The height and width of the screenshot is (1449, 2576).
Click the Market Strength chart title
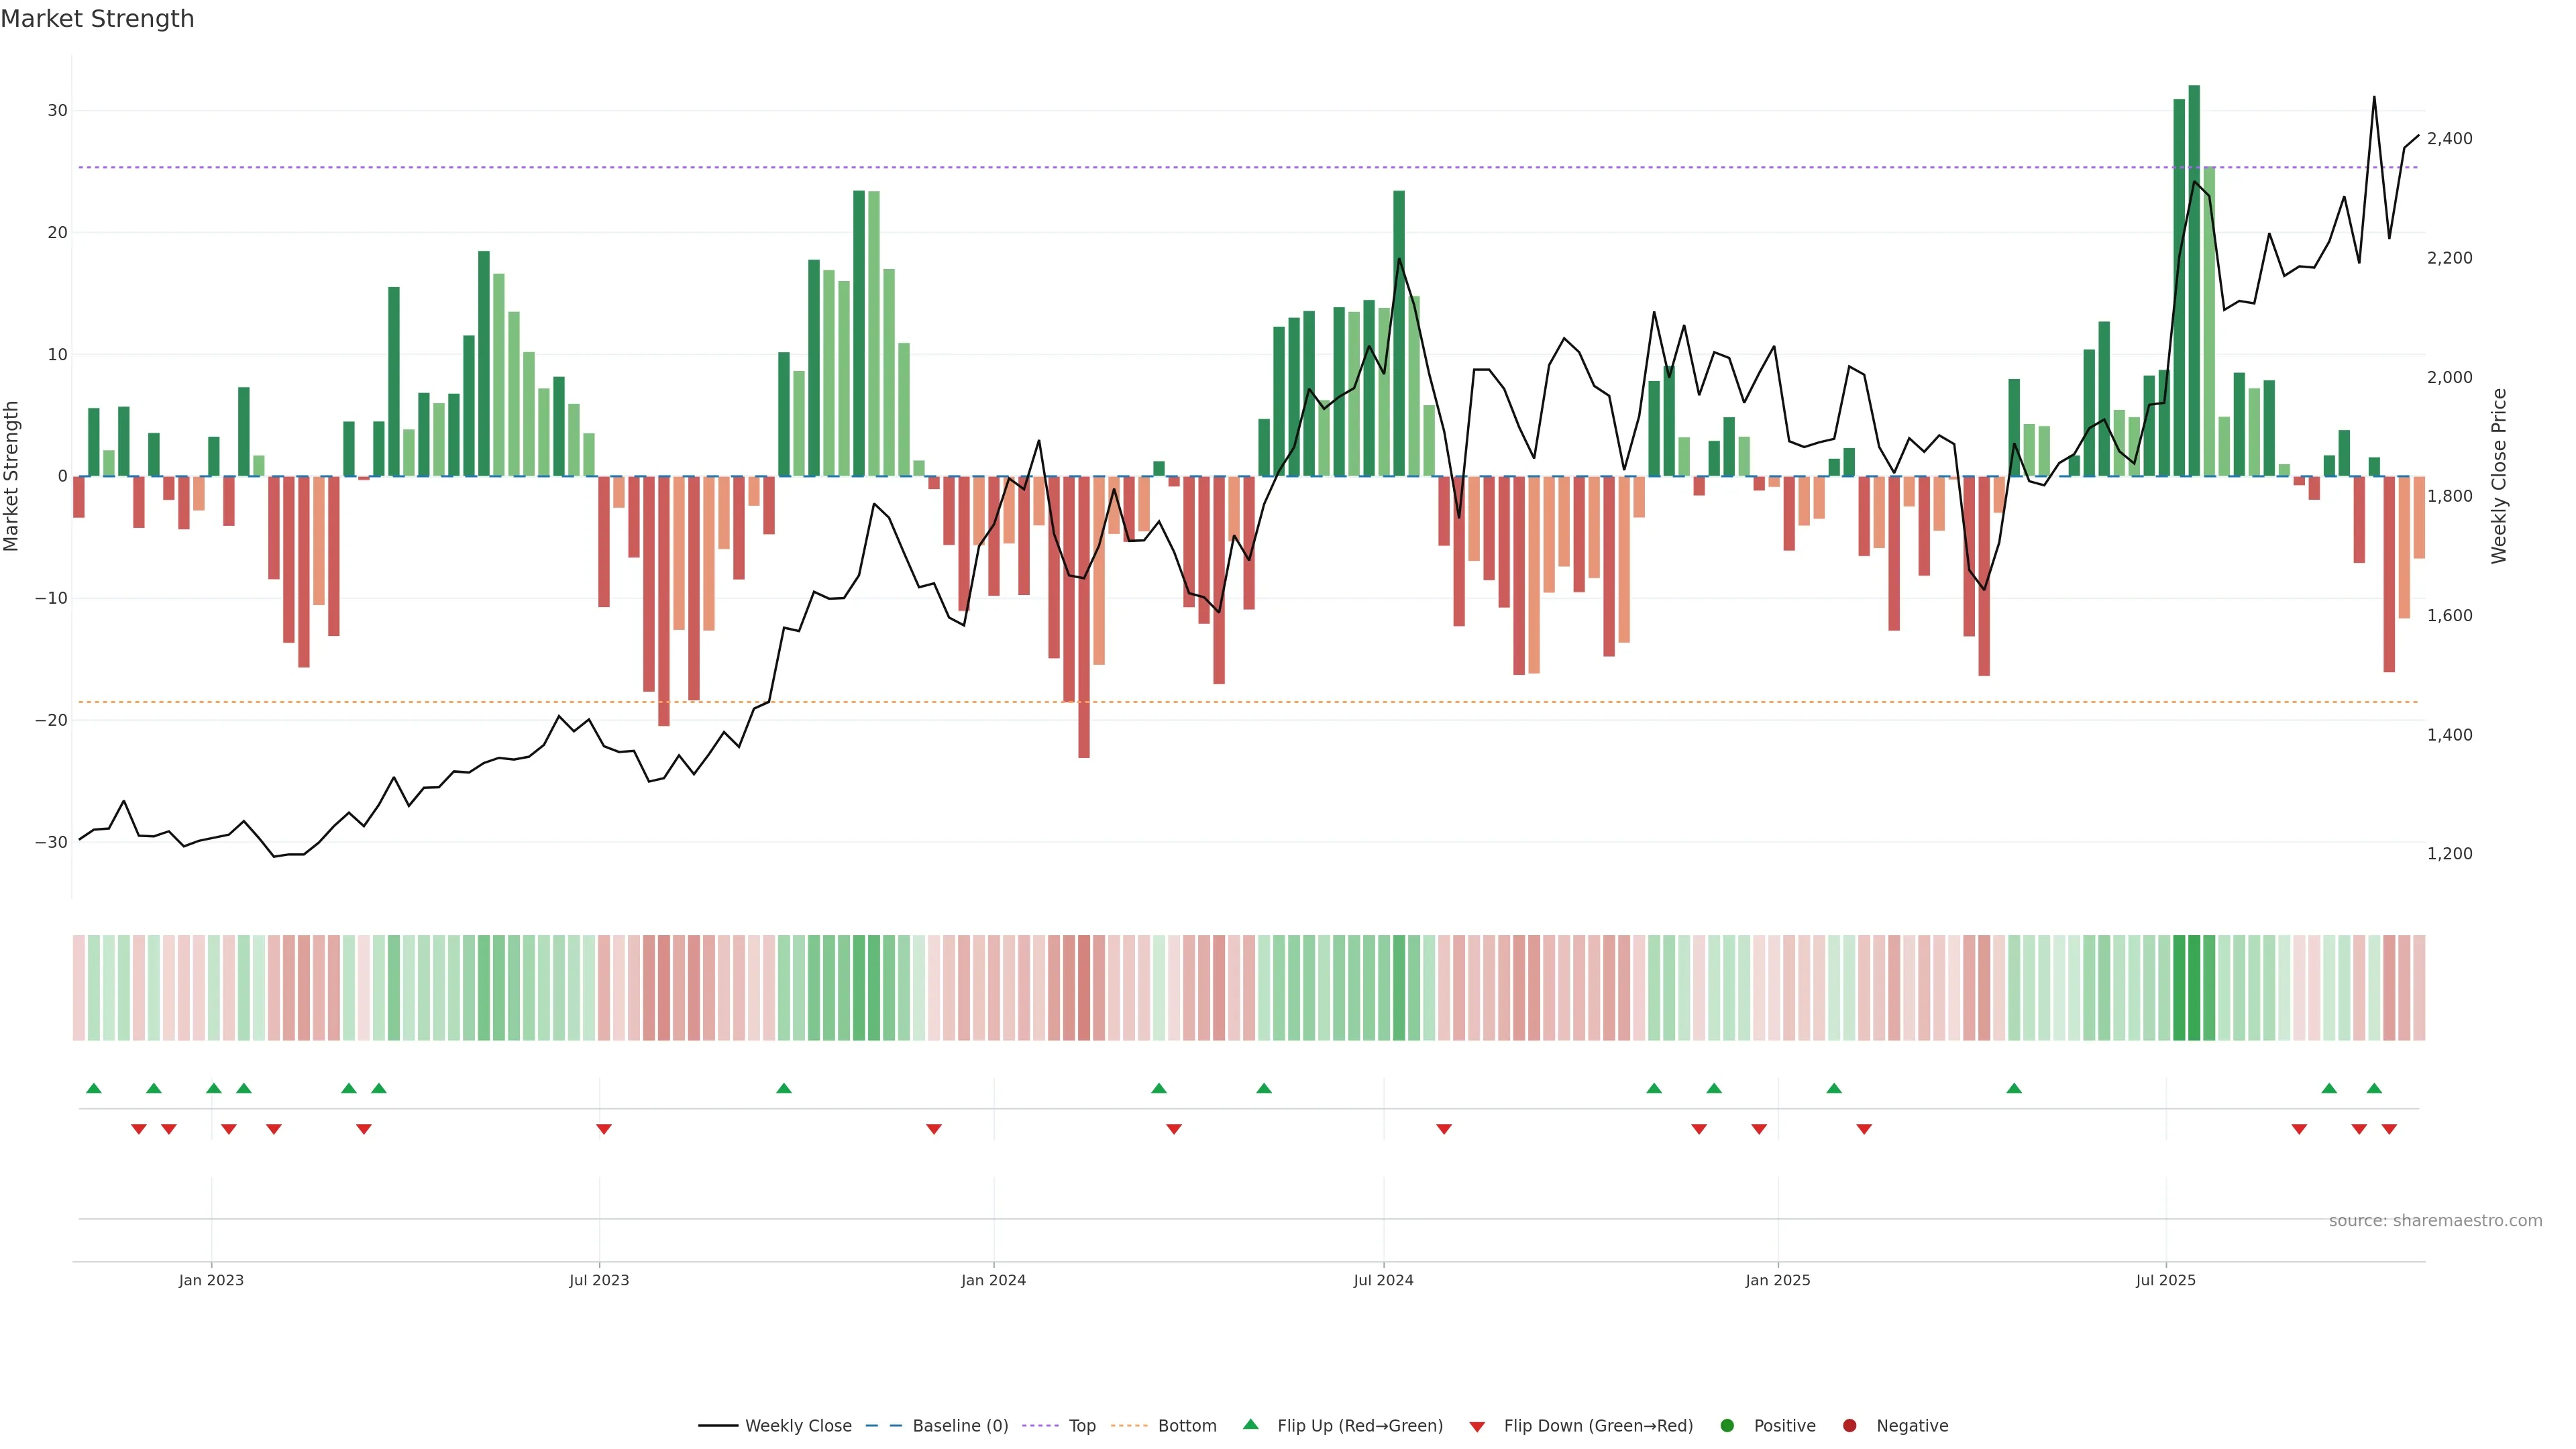97,19
